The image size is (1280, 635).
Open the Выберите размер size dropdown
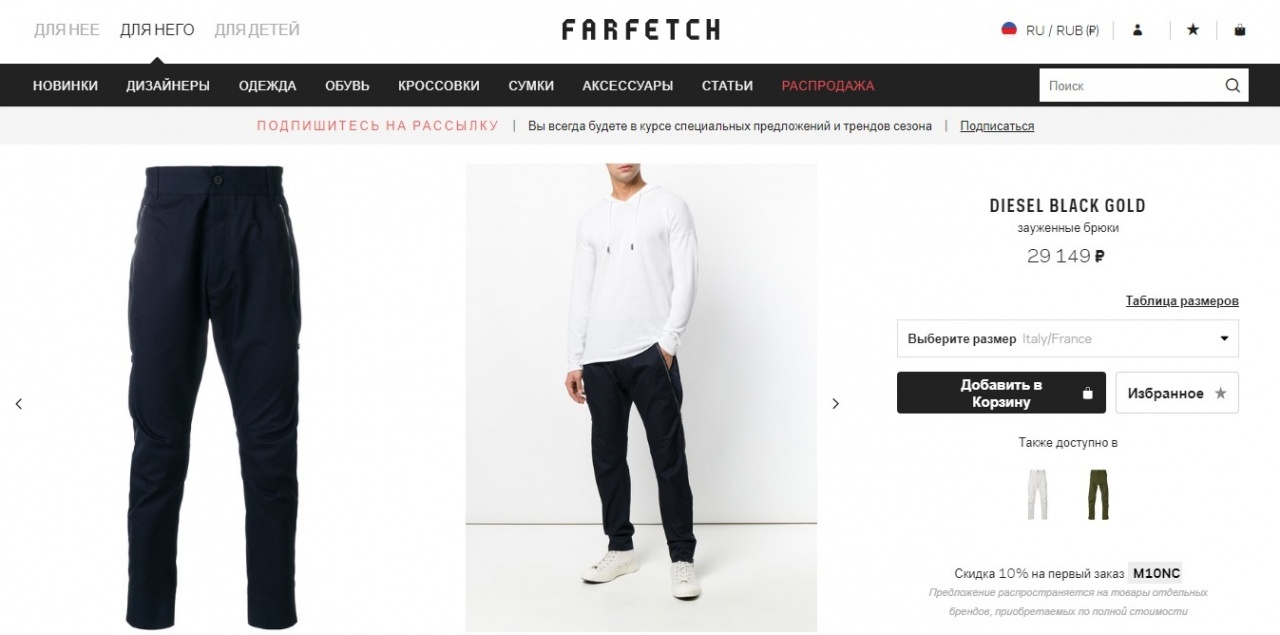pyautogui.click(x=1068, y=338)
